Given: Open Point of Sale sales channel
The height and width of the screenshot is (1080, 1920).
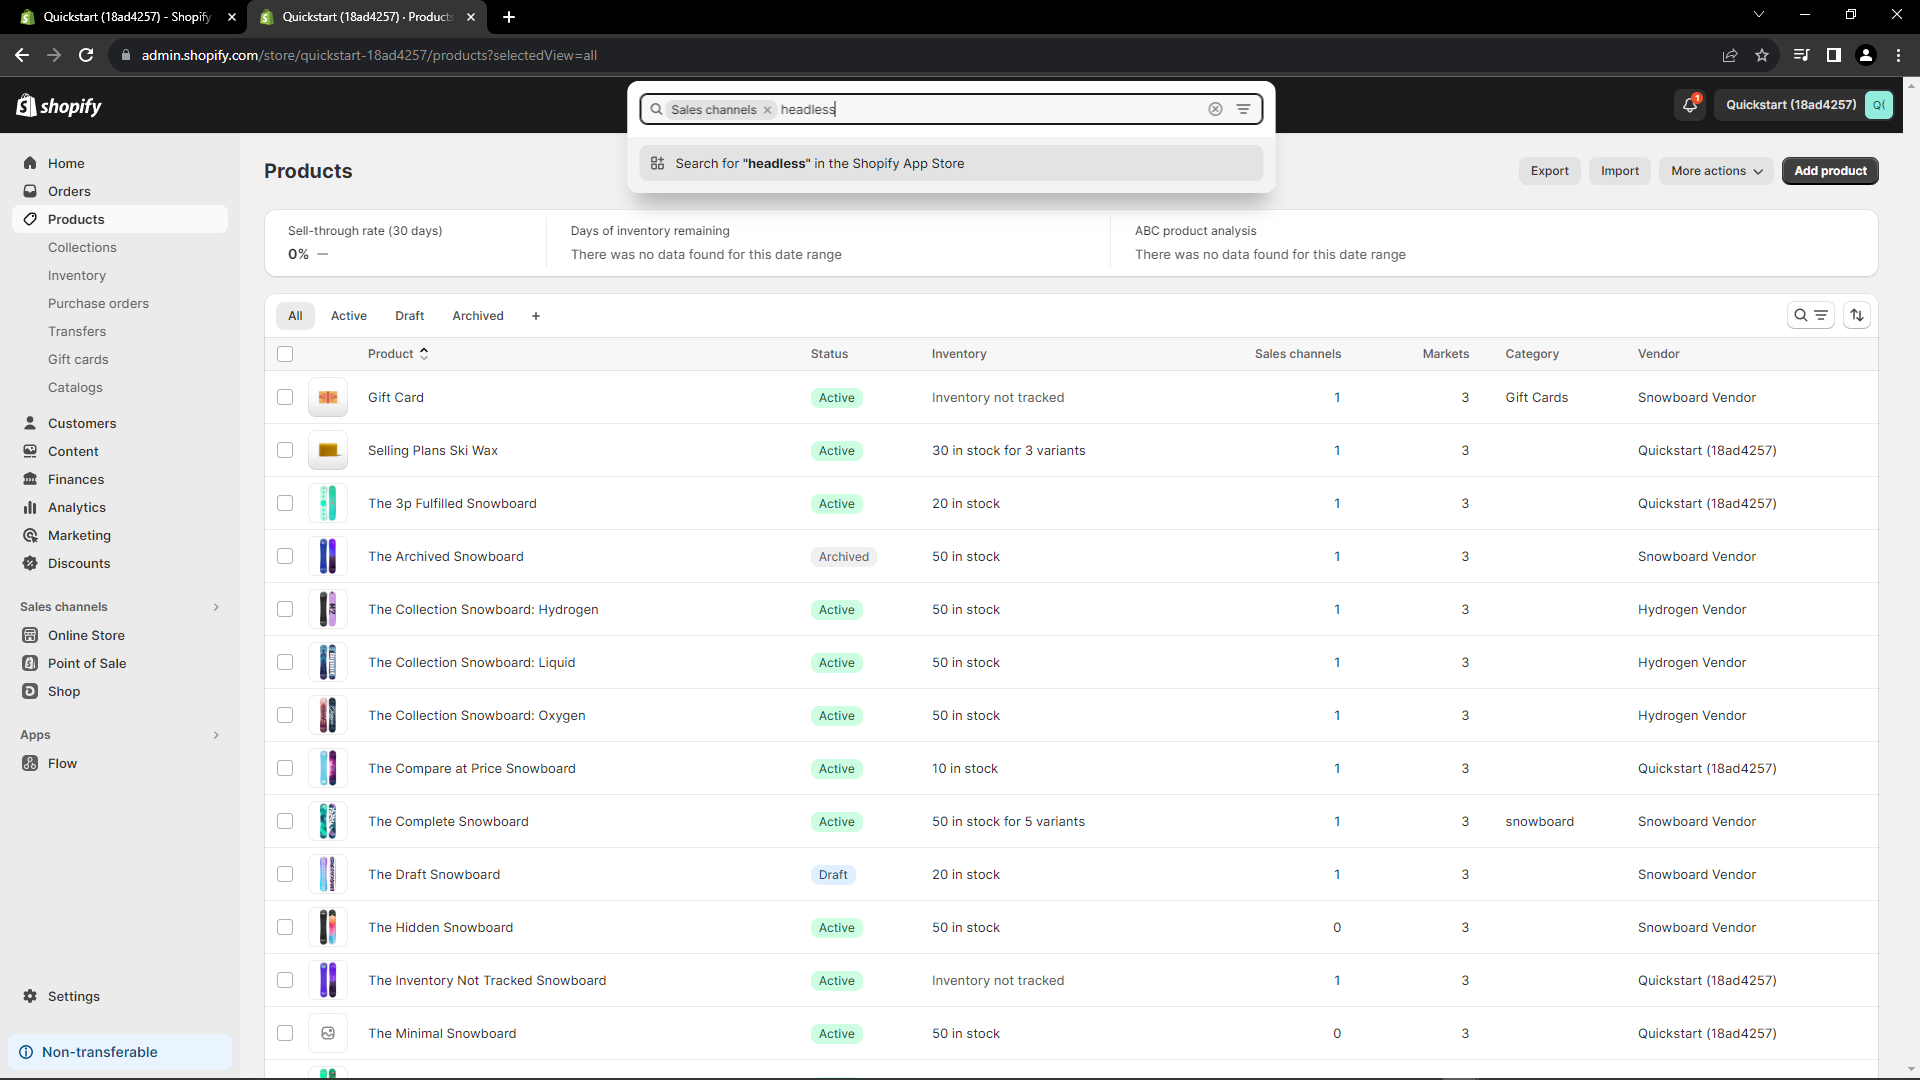Looking at the screenshot, I should click(x=86, y=663).
